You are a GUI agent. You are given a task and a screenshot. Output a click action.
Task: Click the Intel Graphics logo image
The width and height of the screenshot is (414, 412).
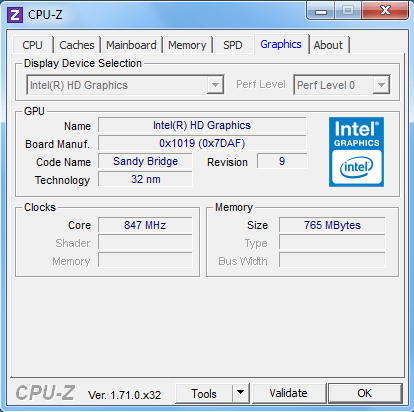[356, 152]
